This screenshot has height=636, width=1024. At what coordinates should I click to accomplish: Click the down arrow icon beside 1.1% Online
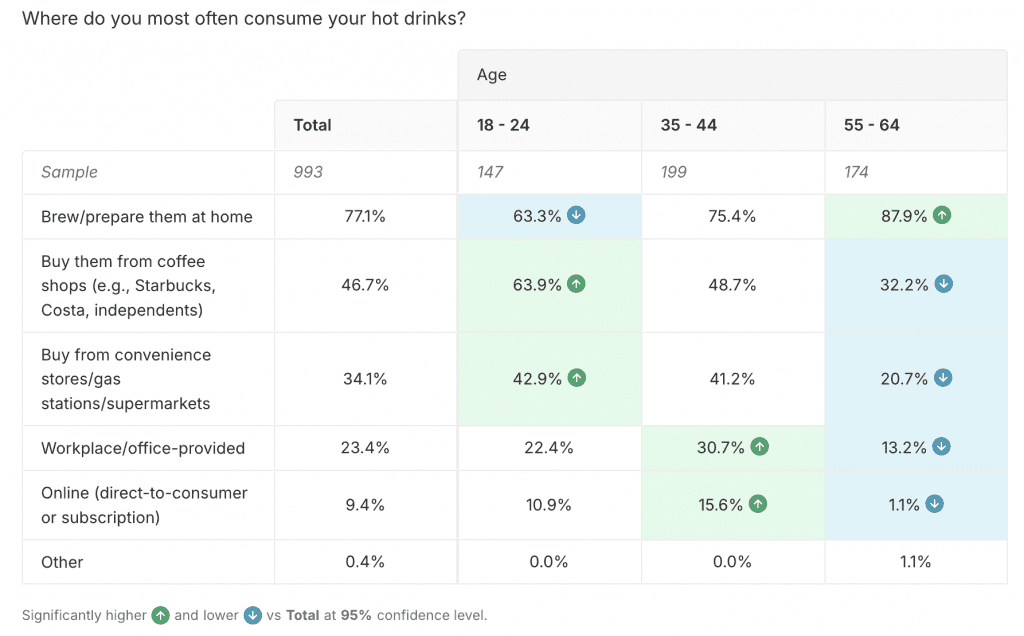click(934, 504)
